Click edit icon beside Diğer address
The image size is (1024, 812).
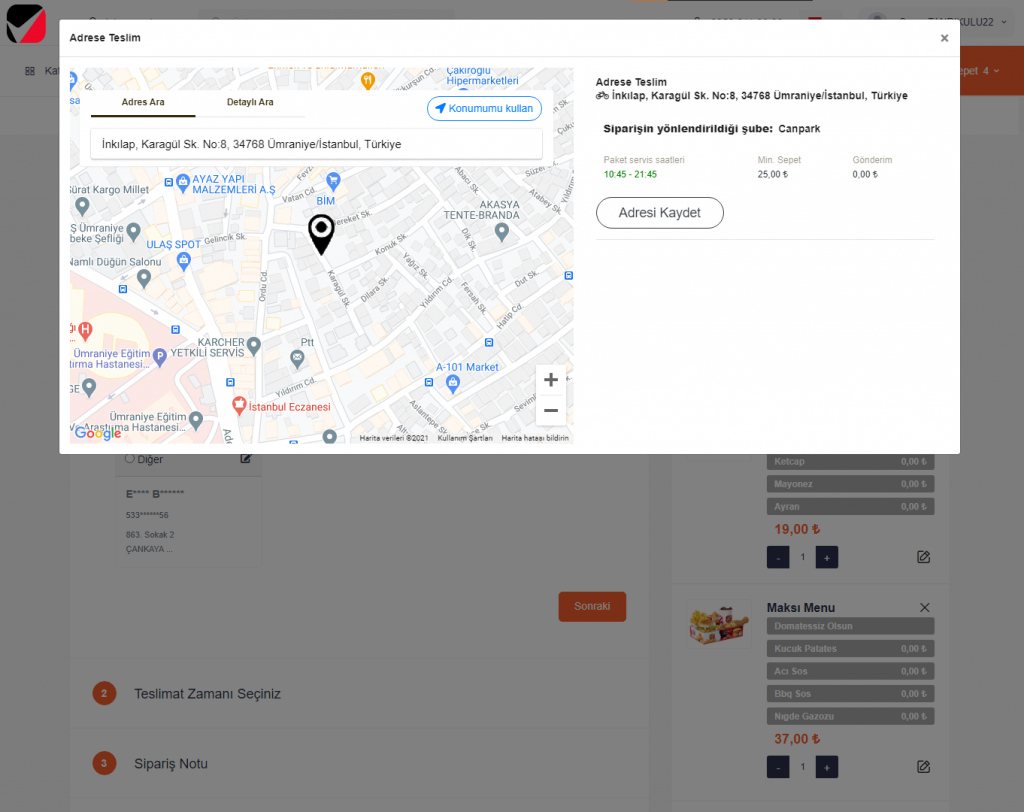tap(245, 459)
